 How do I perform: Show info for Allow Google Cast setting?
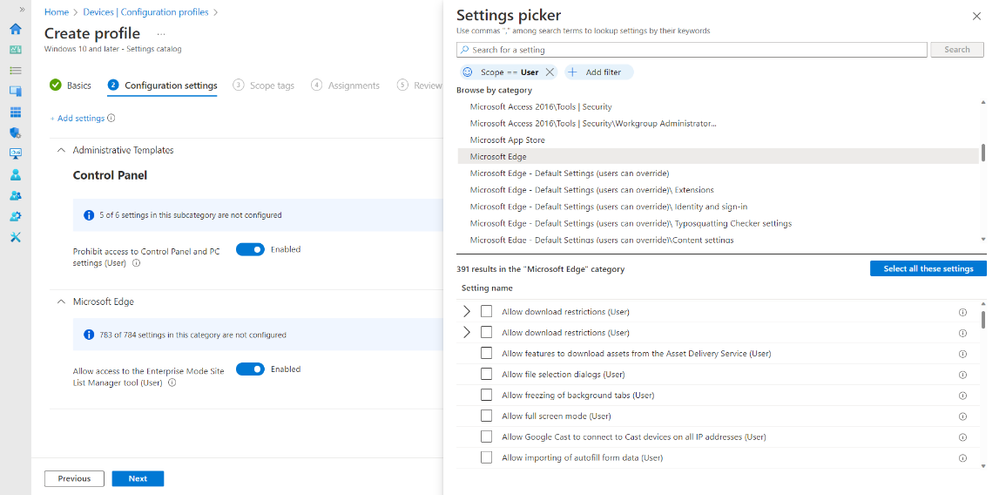tap(963, 437)
